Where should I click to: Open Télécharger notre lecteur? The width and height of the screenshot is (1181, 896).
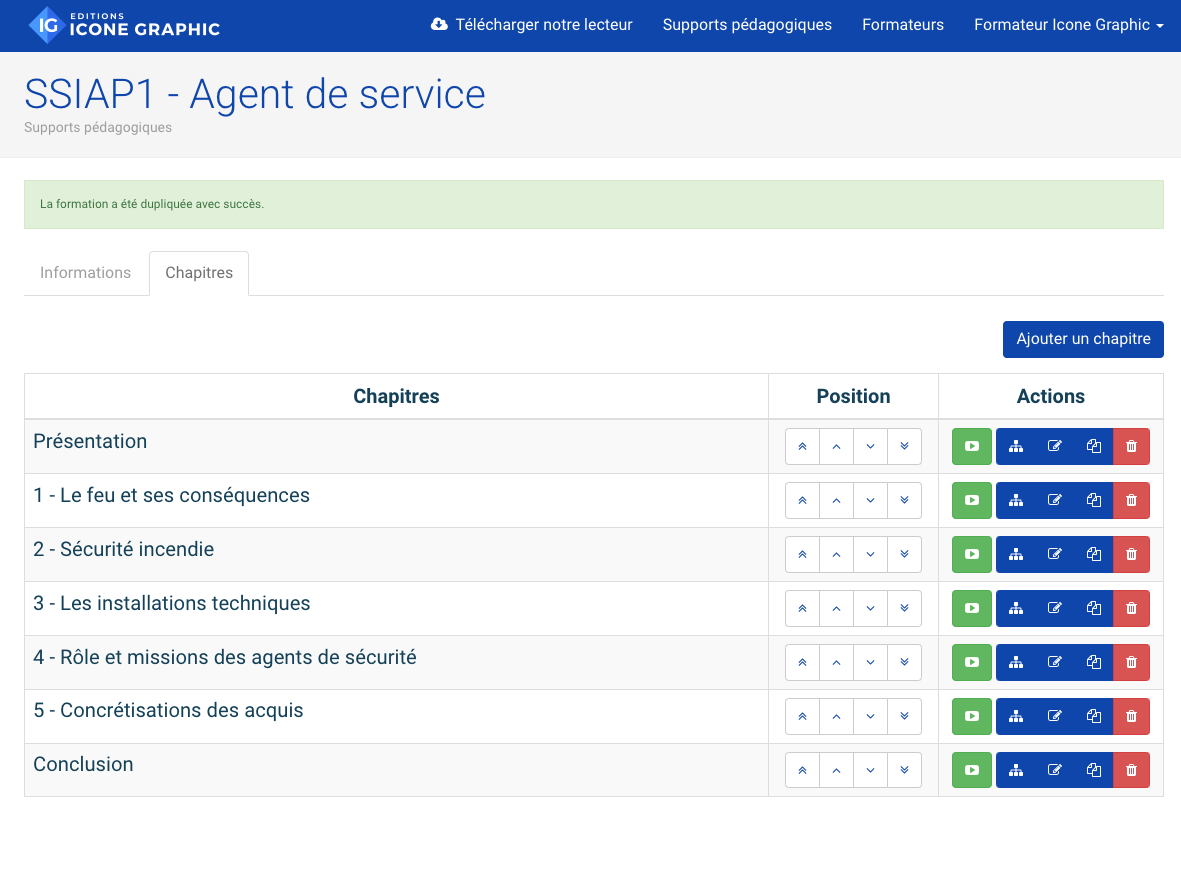point(532,25)
